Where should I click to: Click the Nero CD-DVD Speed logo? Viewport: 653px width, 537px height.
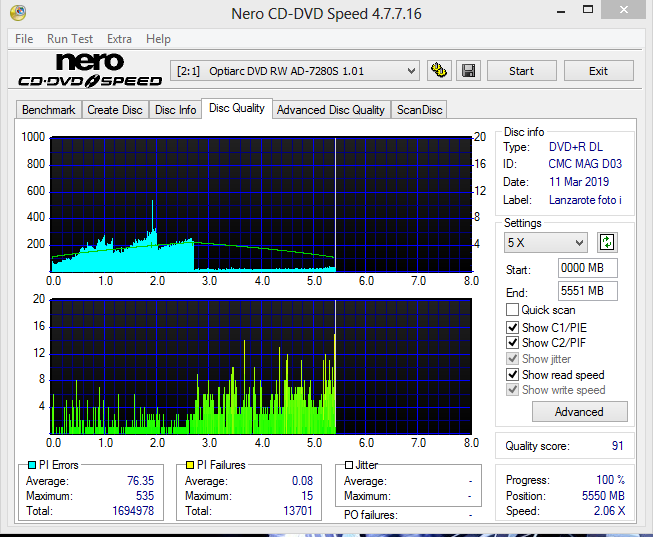coord(90,70)
